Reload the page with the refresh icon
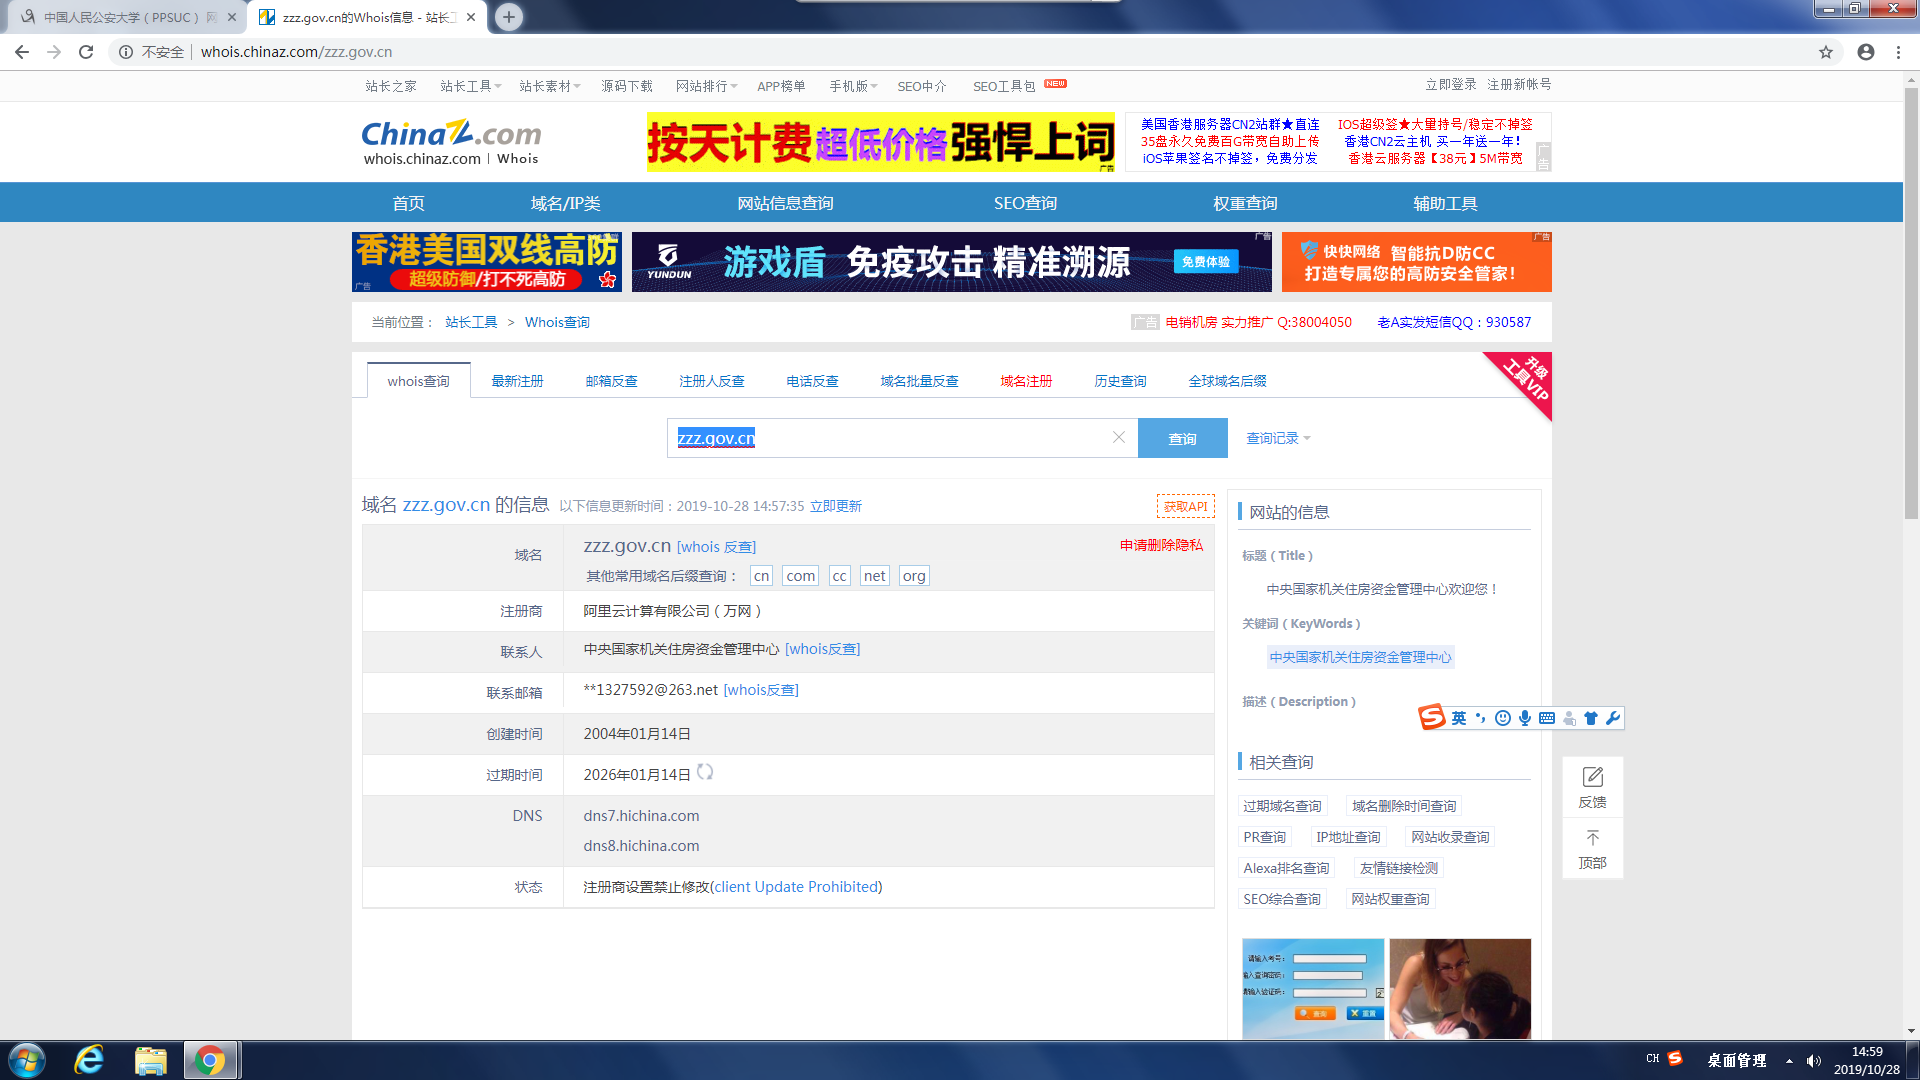This screenshot has width=1920, height=1080. (86, 52)
